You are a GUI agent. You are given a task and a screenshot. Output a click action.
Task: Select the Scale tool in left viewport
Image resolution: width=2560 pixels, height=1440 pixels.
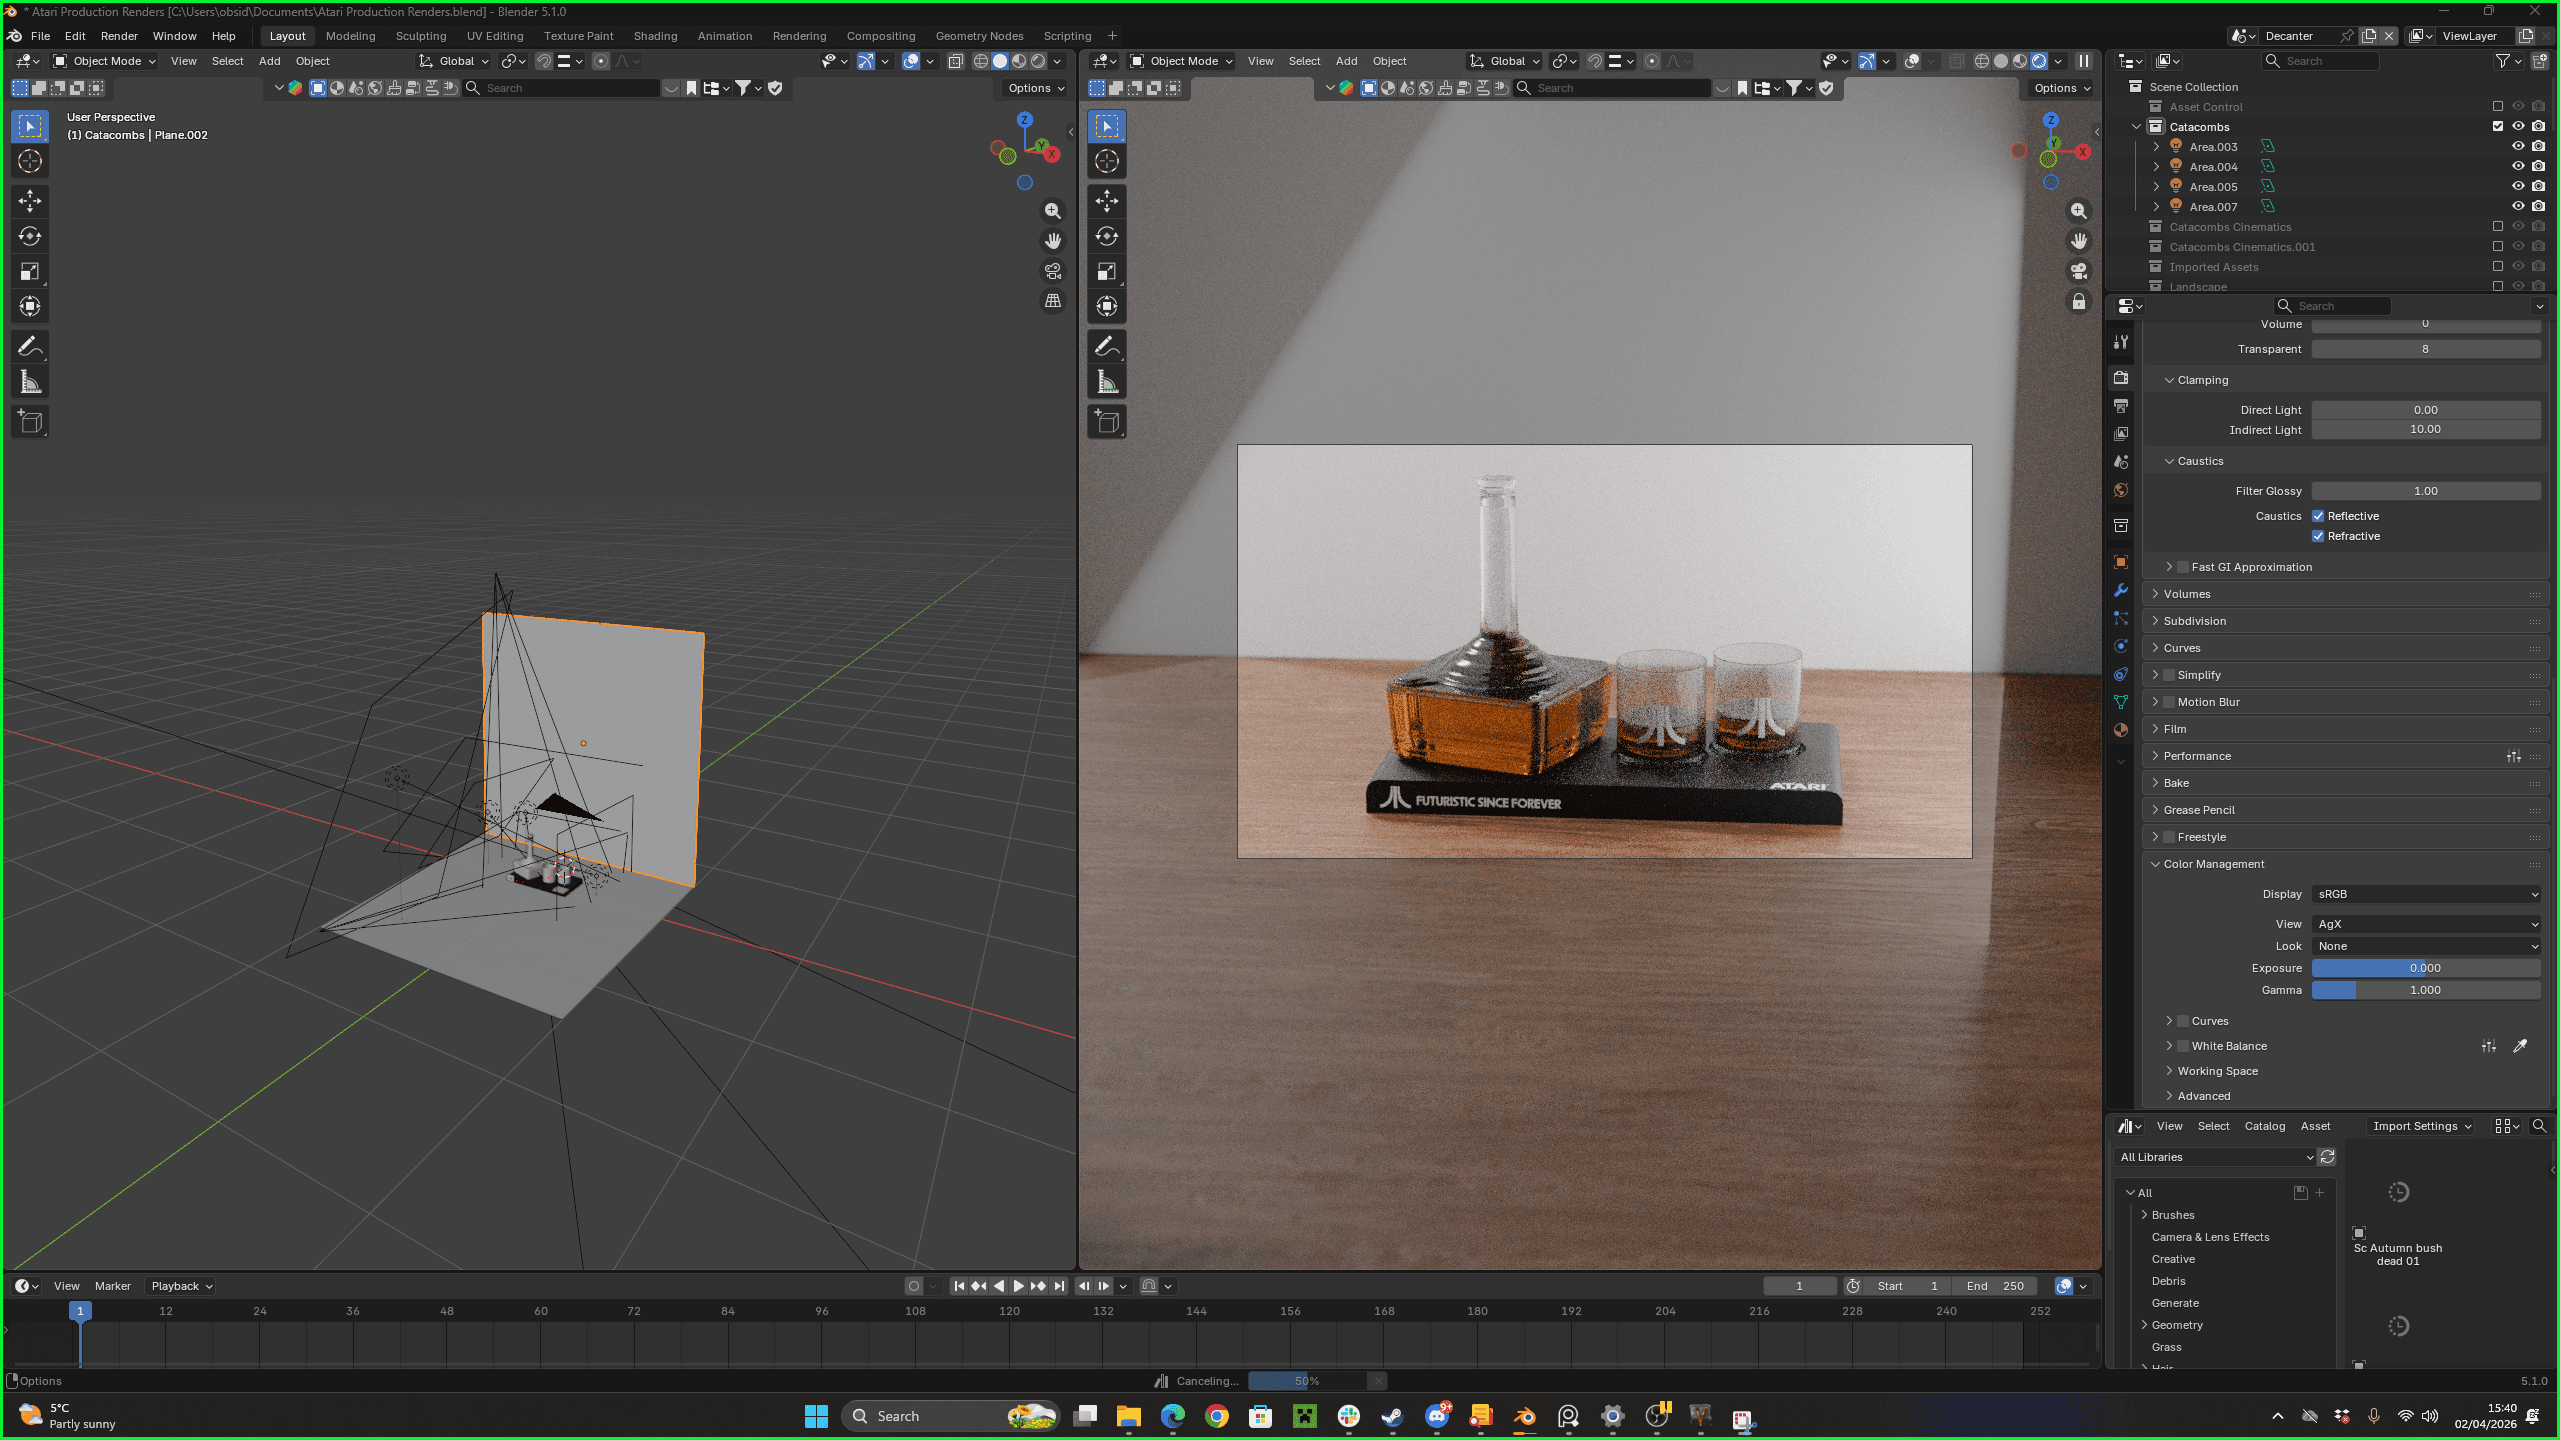pos(30,271)
